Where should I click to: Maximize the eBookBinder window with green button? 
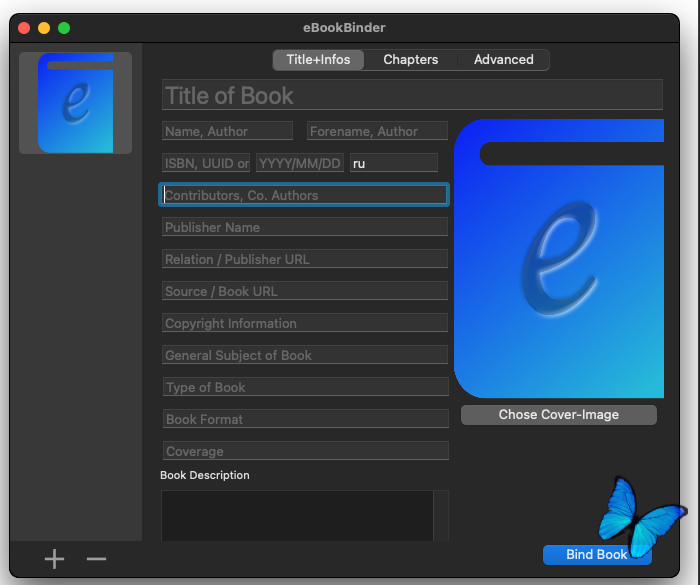click(x=64, y=28)
